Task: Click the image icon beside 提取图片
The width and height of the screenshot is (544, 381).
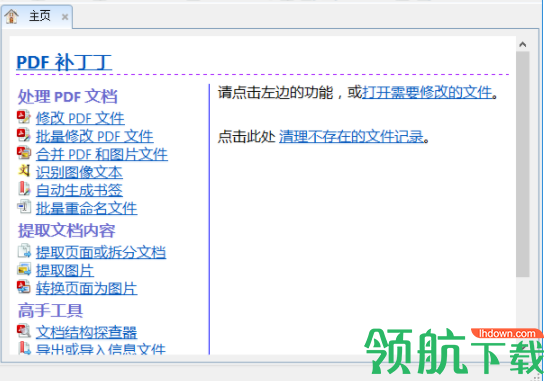Action: point(24,269)
